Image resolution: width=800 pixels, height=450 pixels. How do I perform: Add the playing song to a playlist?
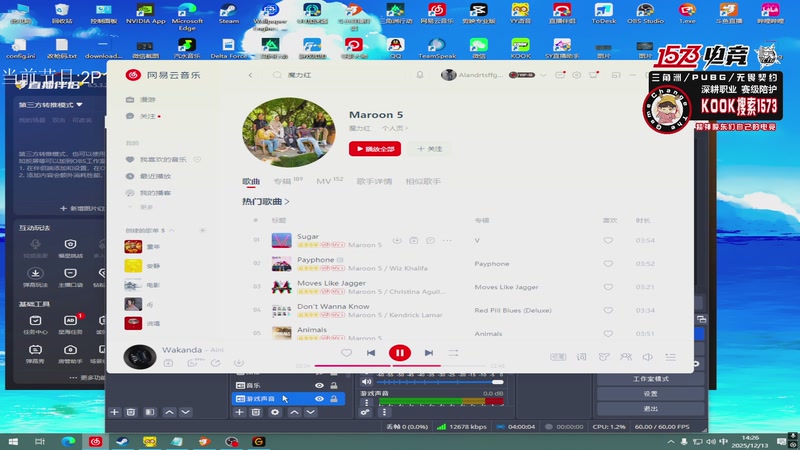coord(168,363)
